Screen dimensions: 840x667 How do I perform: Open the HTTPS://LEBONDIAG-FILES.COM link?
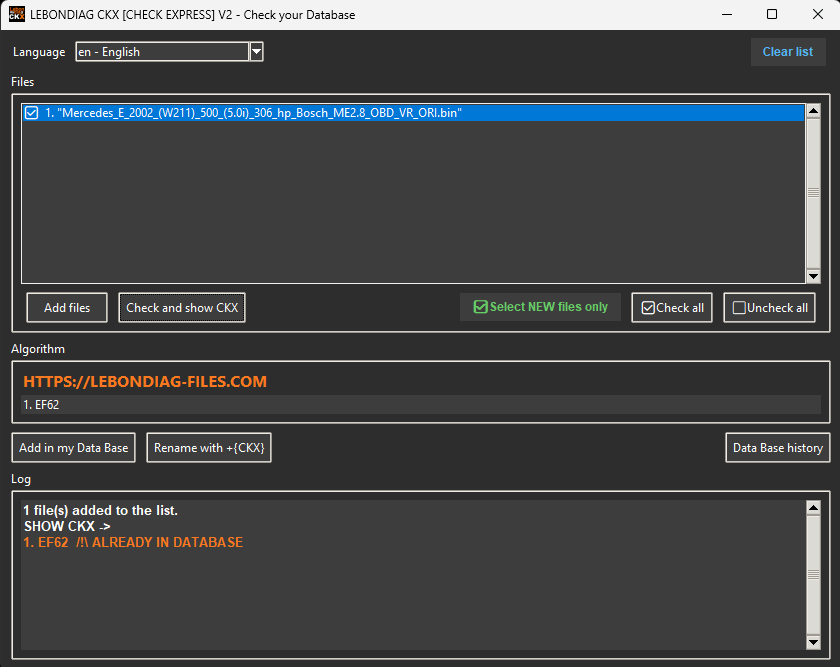tap(145, 381)
